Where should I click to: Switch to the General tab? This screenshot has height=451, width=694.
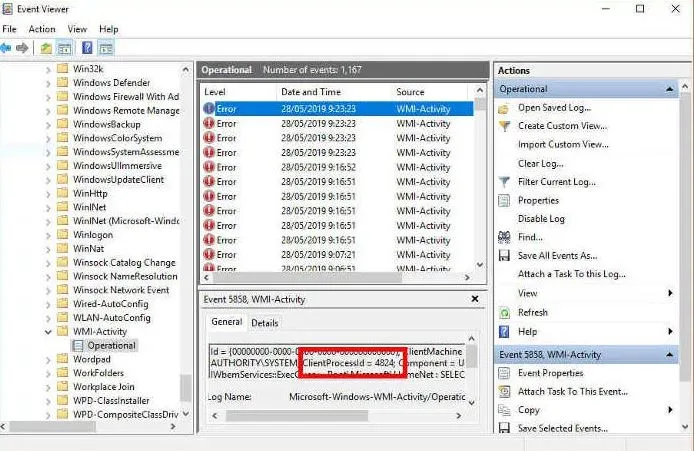tap(227, 322)
